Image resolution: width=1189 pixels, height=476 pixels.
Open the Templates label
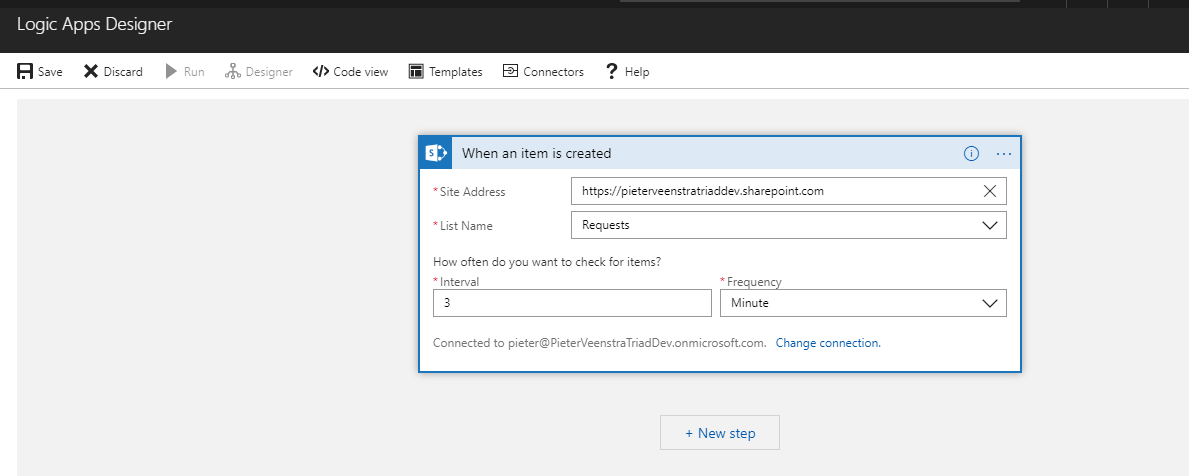tap(456, 72)
